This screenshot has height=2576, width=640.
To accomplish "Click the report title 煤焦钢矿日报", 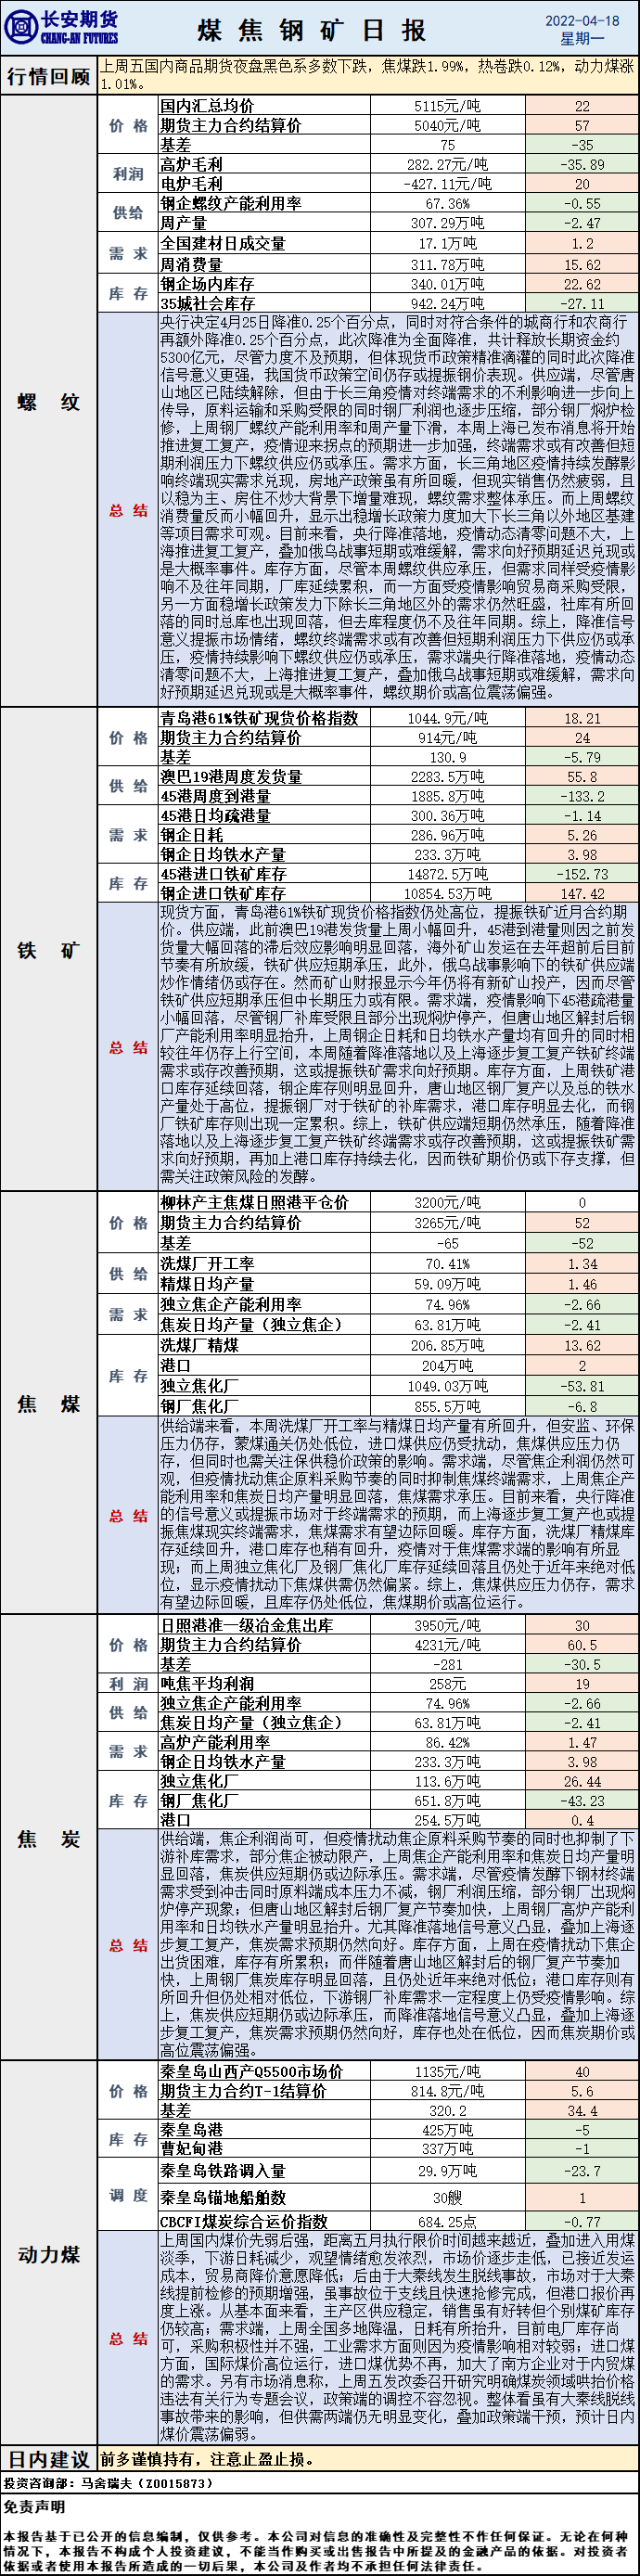I will (x=312, y=31).
